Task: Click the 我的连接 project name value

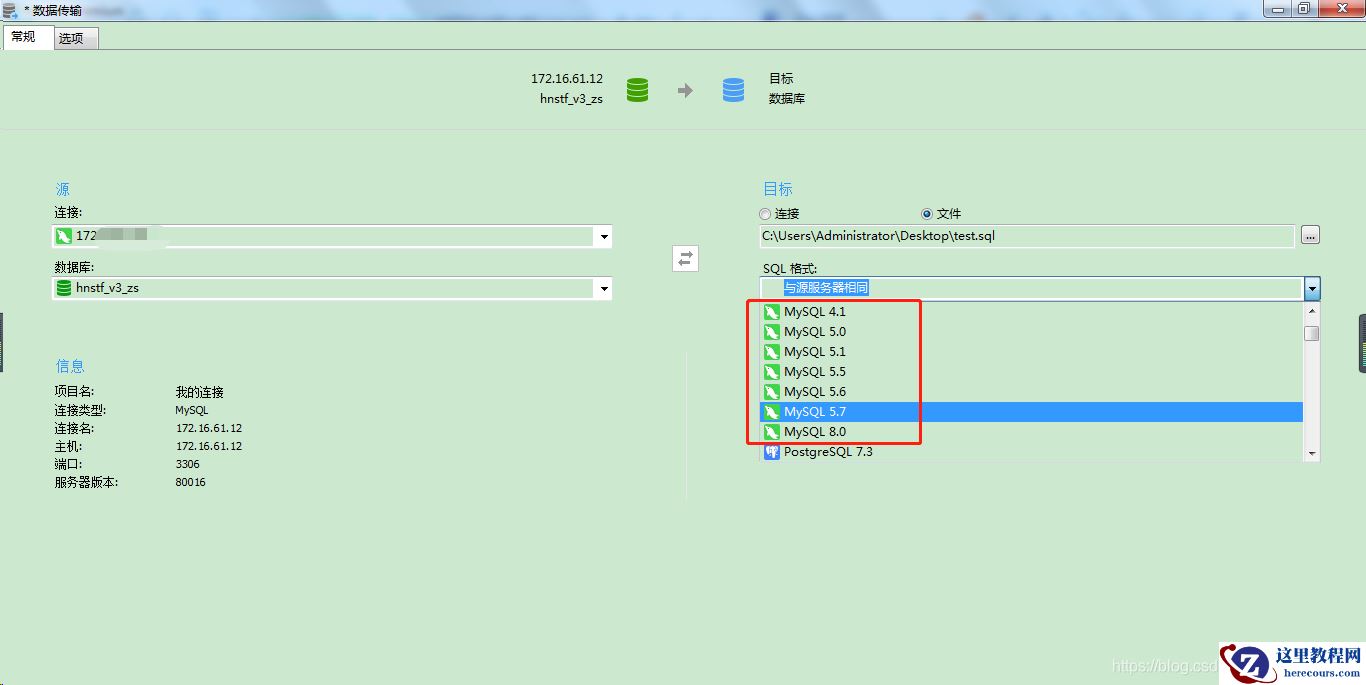Action: (x=199, y=392)
